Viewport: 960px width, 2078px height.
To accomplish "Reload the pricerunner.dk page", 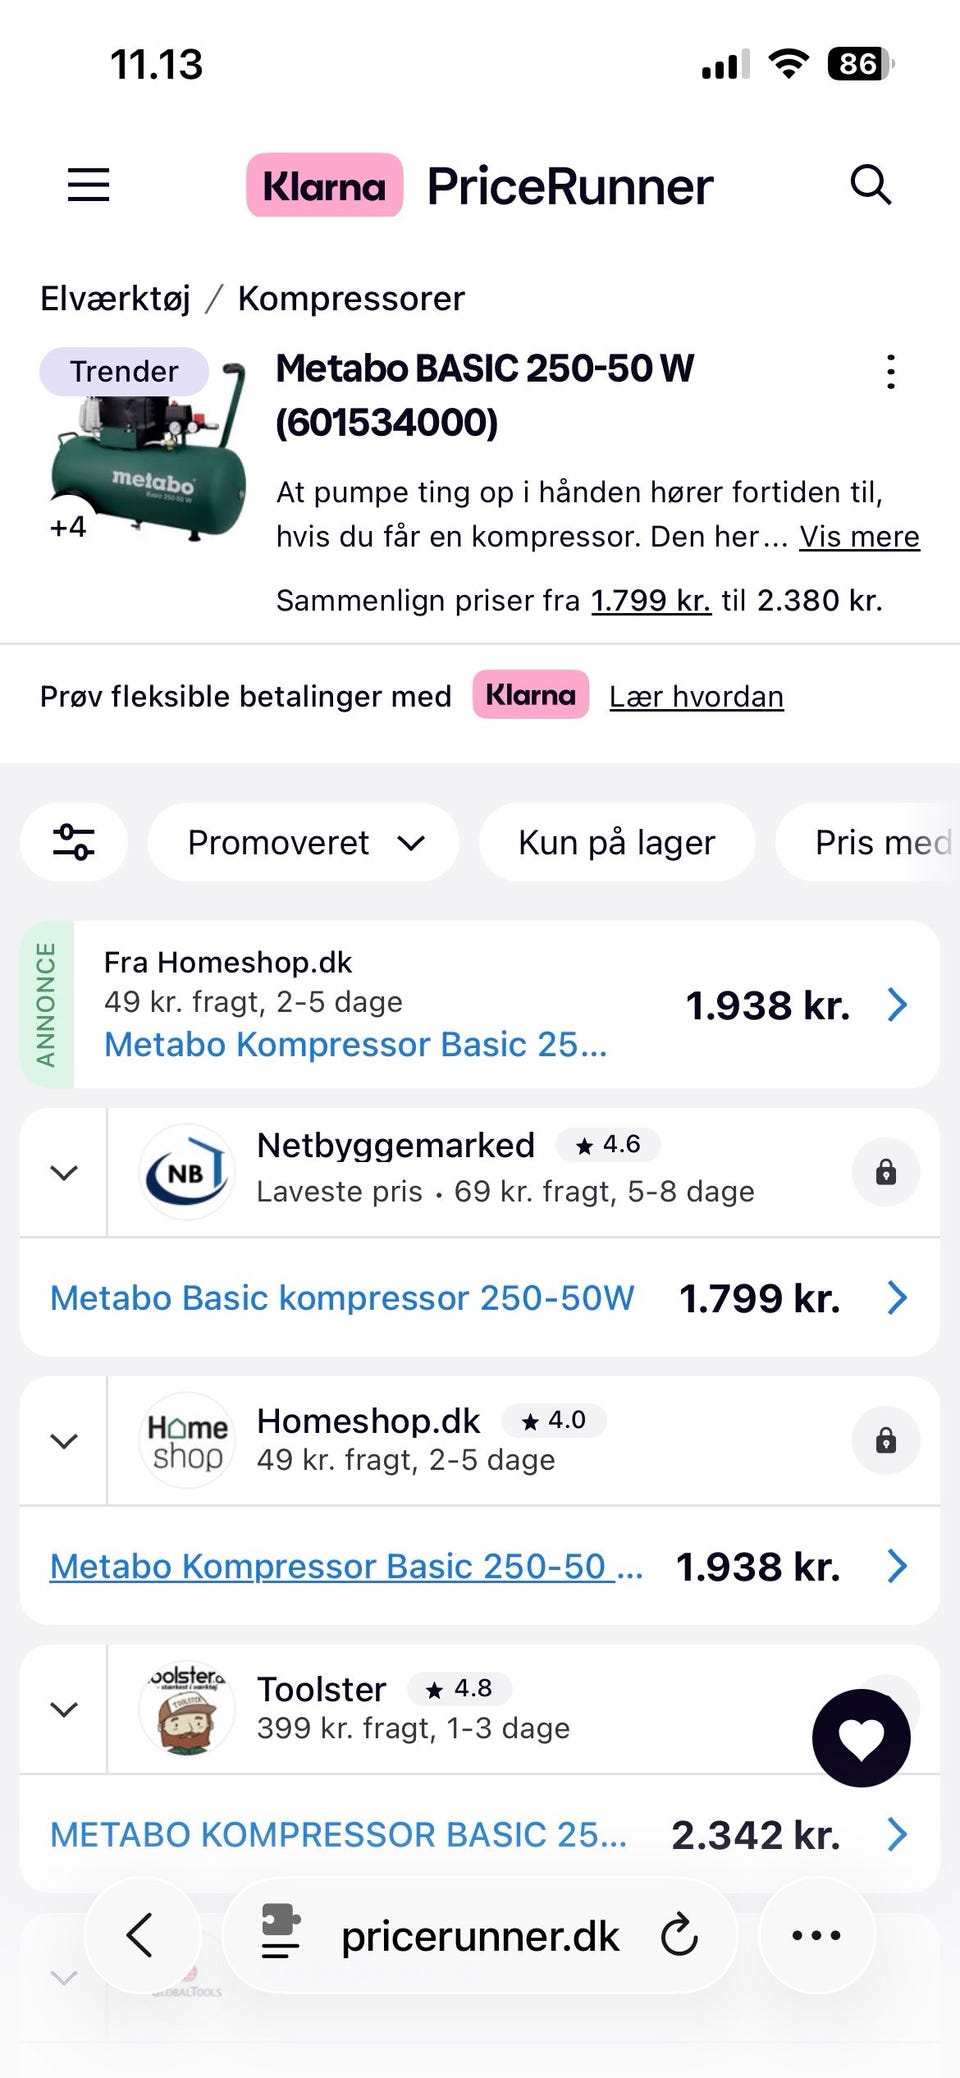I will [x=679, y=1935].
